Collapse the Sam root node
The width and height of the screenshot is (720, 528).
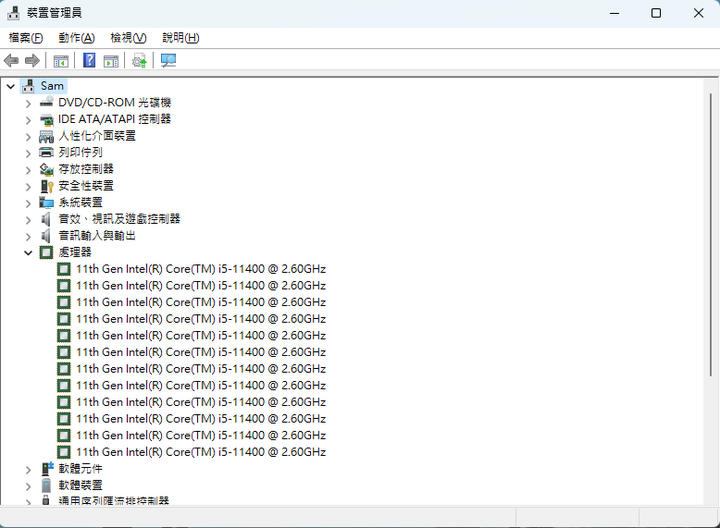click(11, 86)
